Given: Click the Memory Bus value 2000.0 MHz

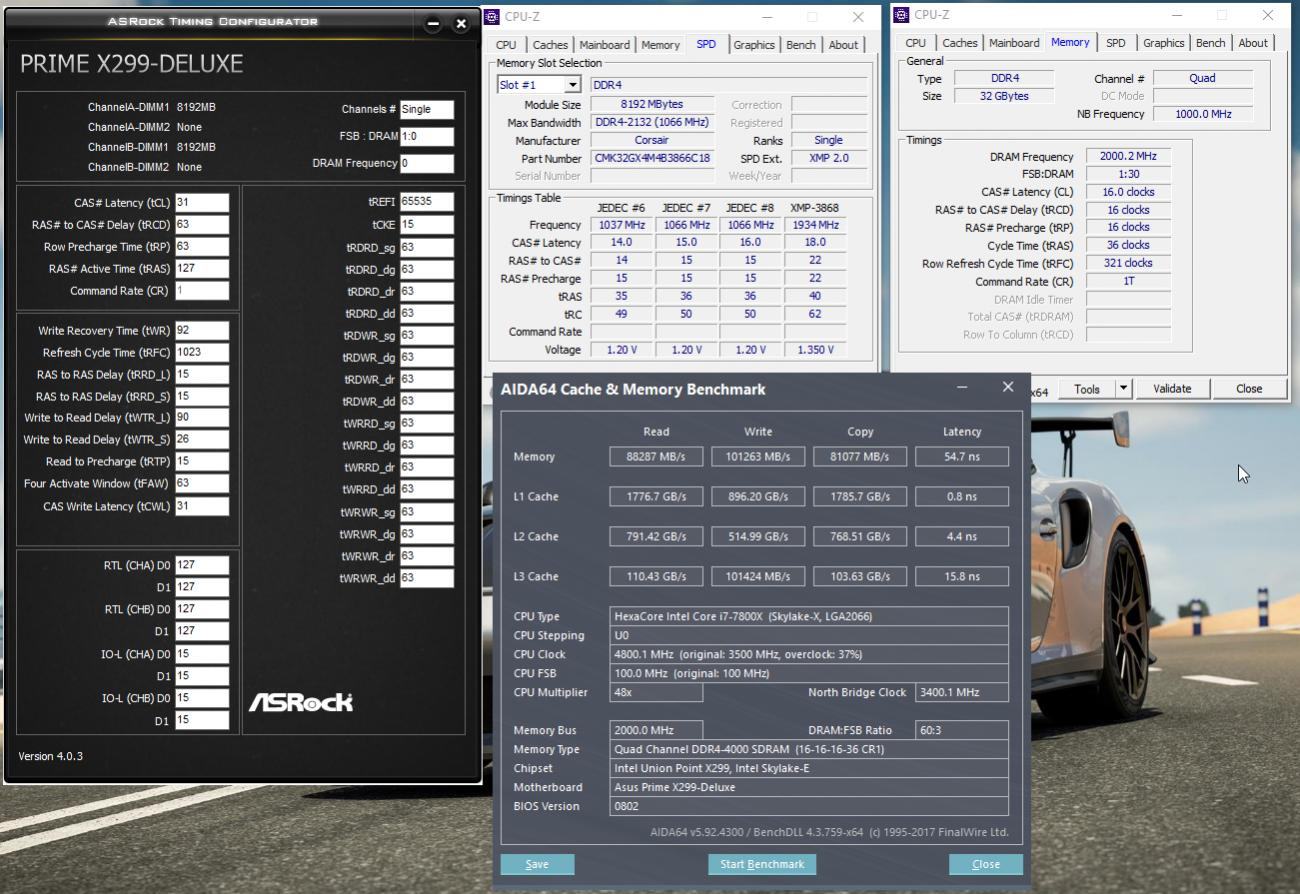Looking at the screenshot, I should (x=656, y=731).
